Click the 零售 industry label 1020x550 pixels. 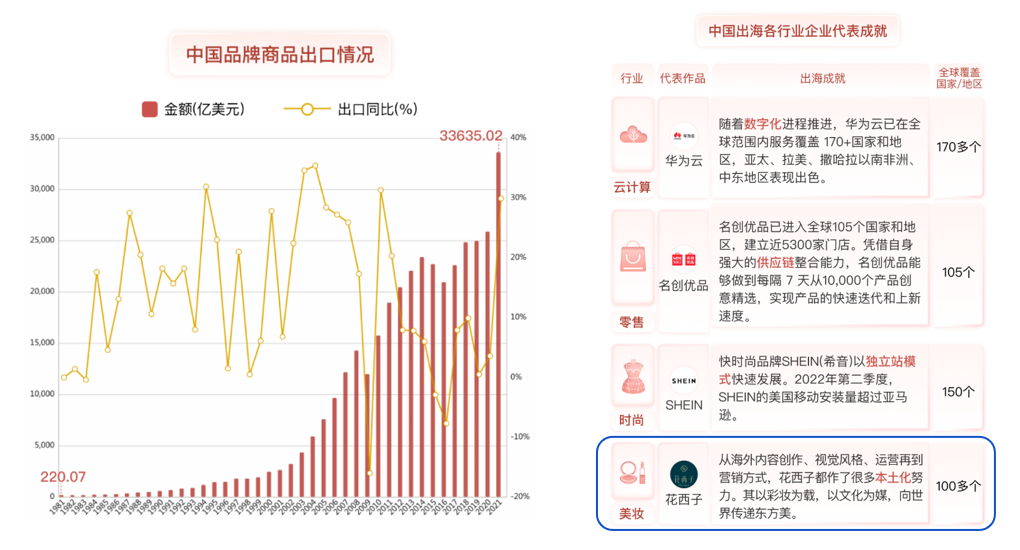631,322
